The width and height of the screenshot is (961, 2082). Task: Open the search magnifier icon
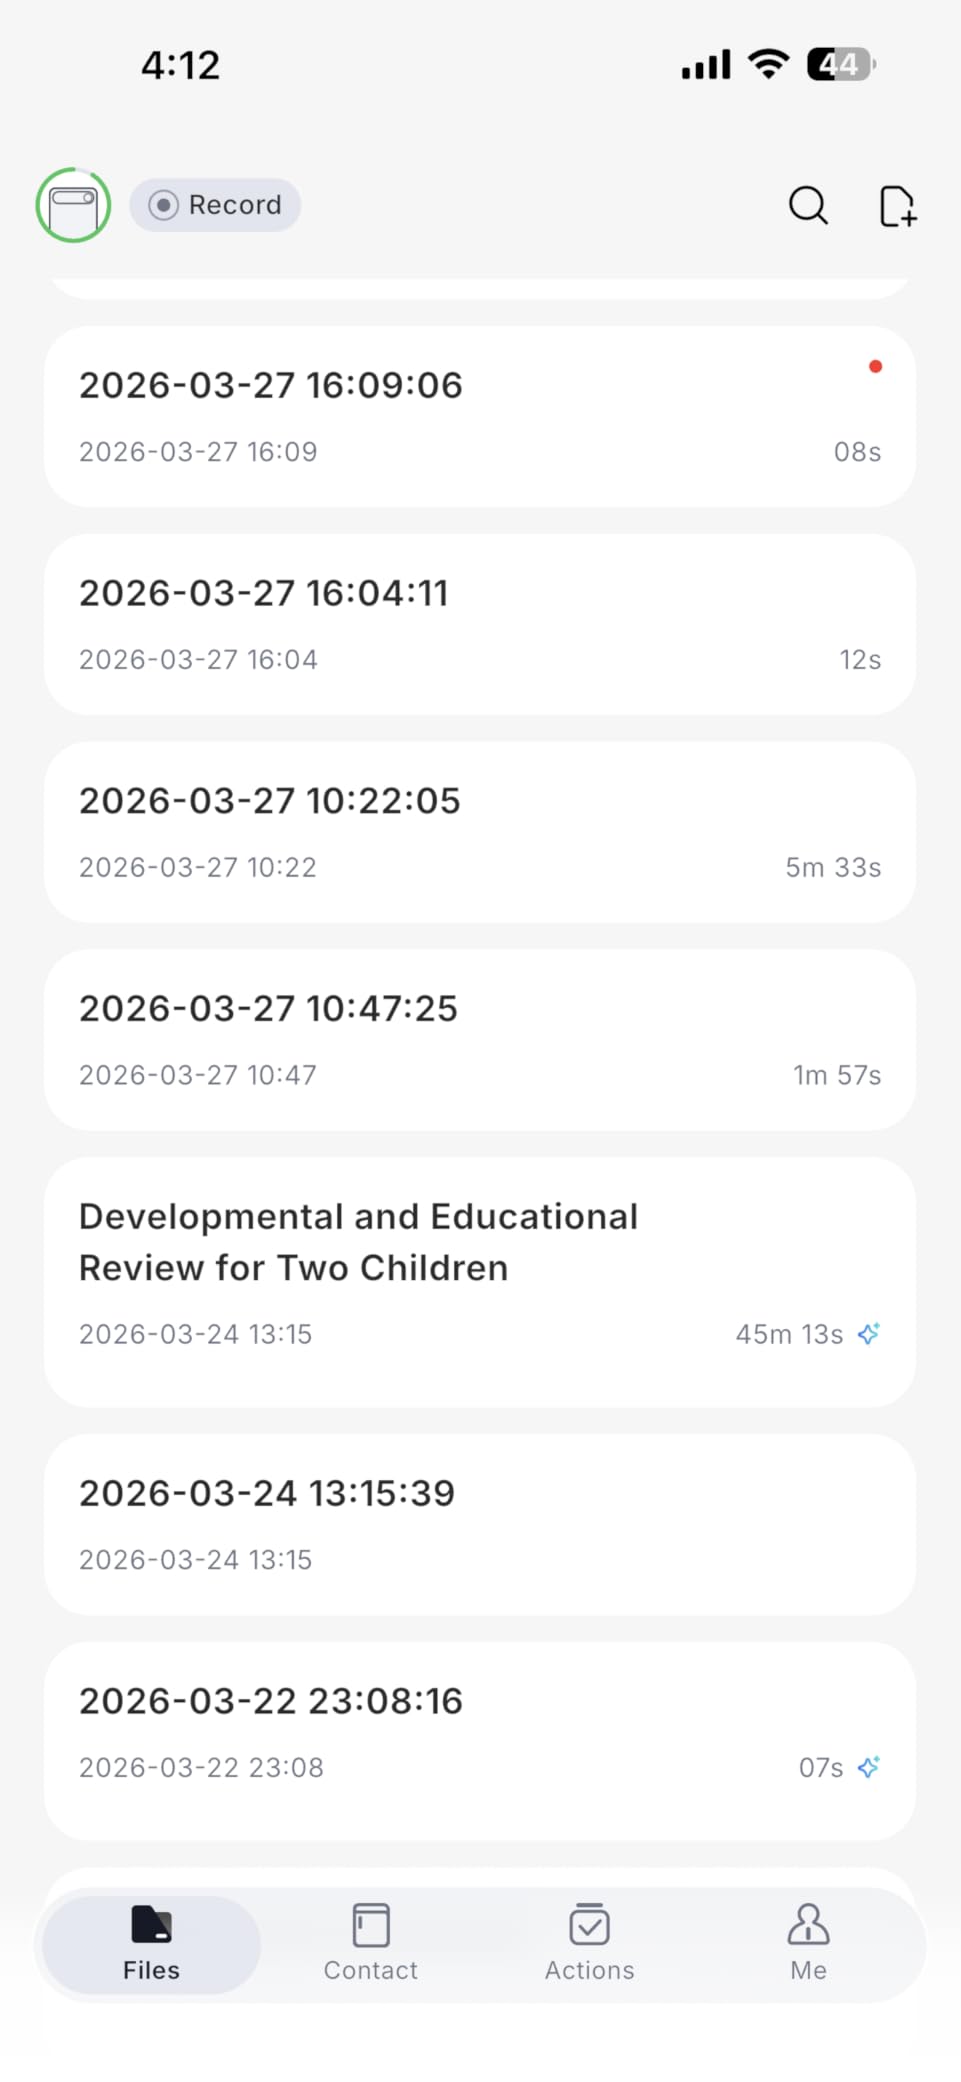coord(808,206)
